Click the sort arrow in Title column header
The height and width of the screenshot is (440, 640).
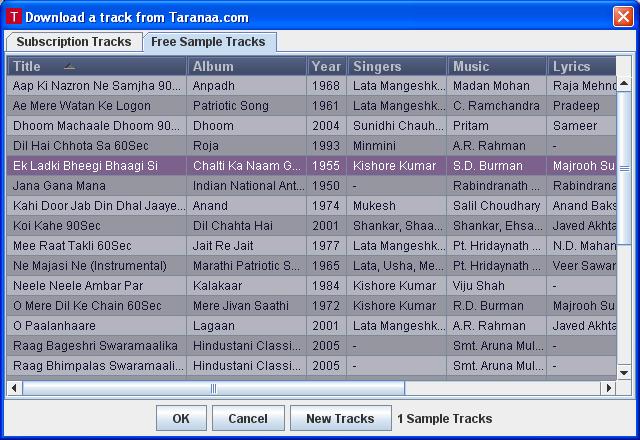(69, 66)
